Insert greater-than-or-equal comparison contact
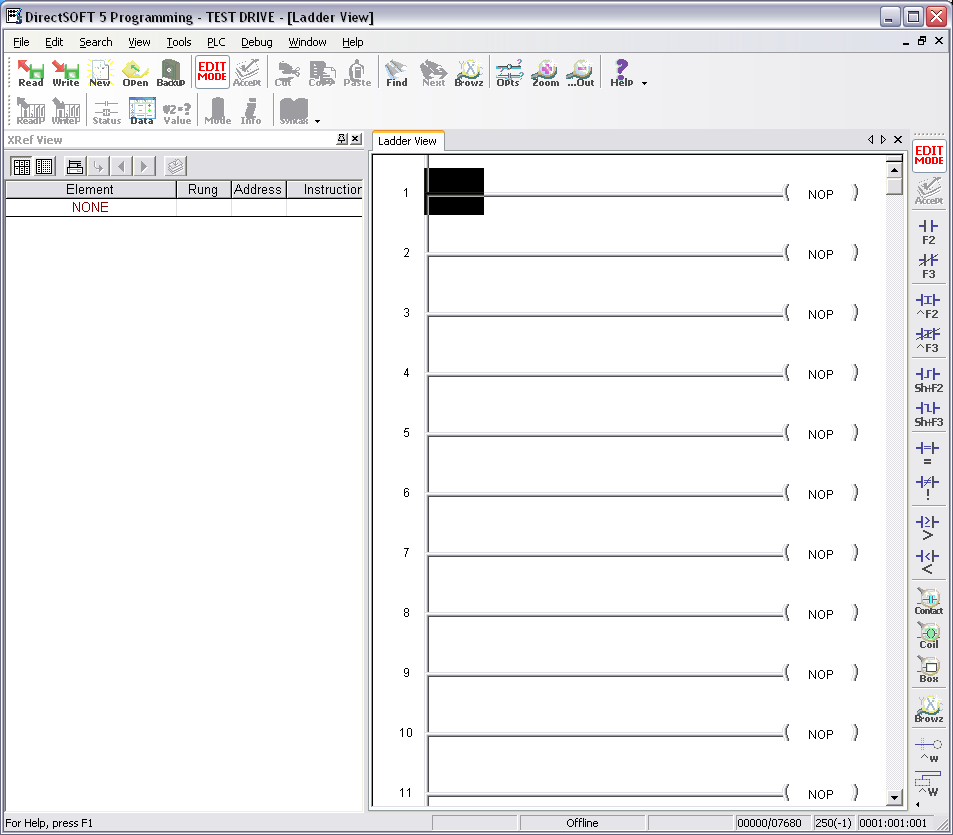 [x=928, y=527]
